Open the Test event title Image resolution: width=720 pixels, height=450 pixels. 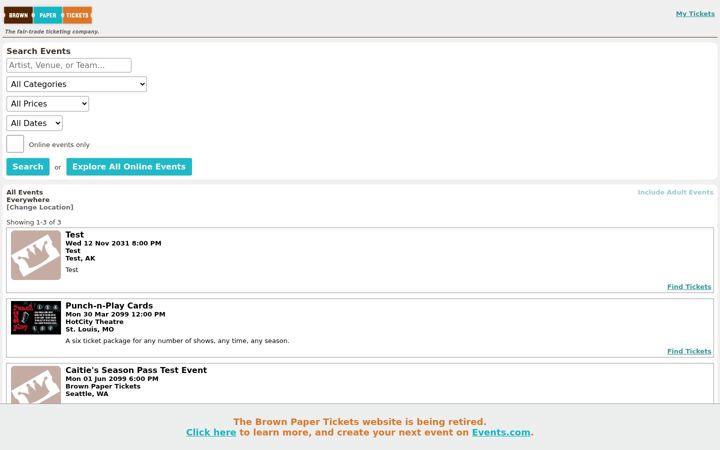74,235
